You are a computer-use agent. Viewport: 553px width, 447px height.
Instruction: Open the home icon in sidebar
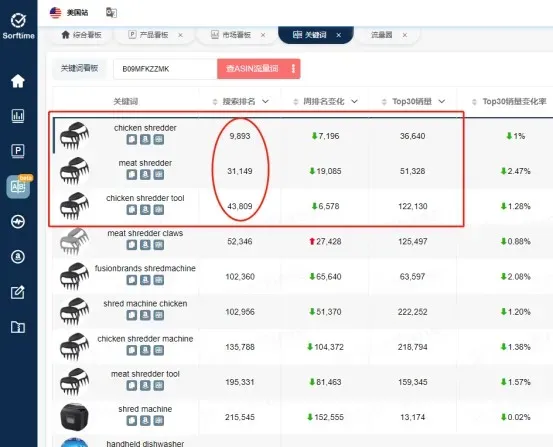point(18,81)
